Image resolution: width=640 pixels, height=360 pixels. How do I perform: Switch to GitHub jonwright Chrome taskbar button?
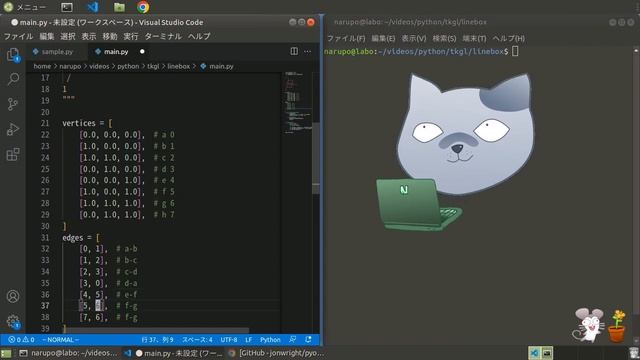[276, 353]
